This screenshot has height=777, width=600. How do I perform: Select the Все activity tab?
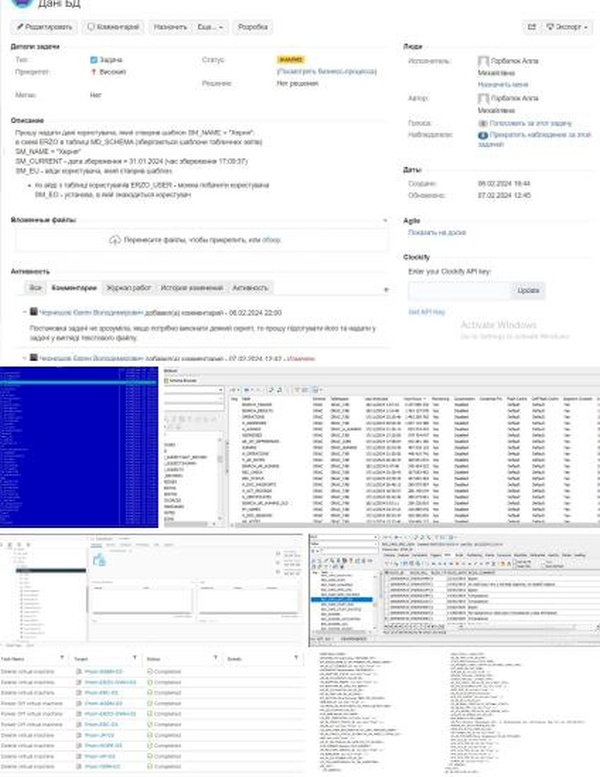[35, 287]
